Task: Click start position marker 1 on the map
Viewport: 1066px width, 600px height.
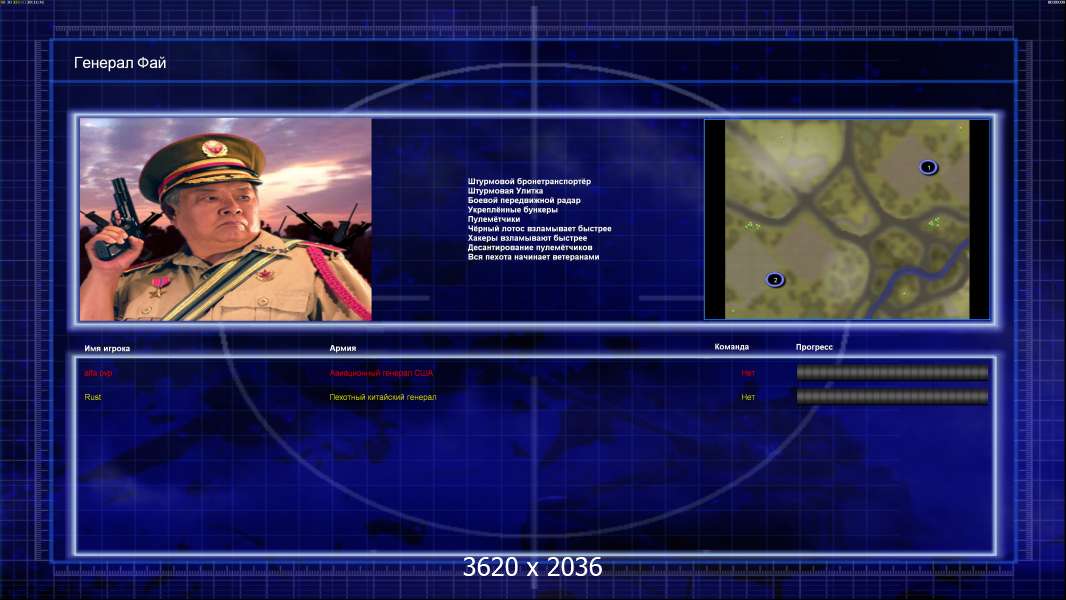Action: point(929,167)
